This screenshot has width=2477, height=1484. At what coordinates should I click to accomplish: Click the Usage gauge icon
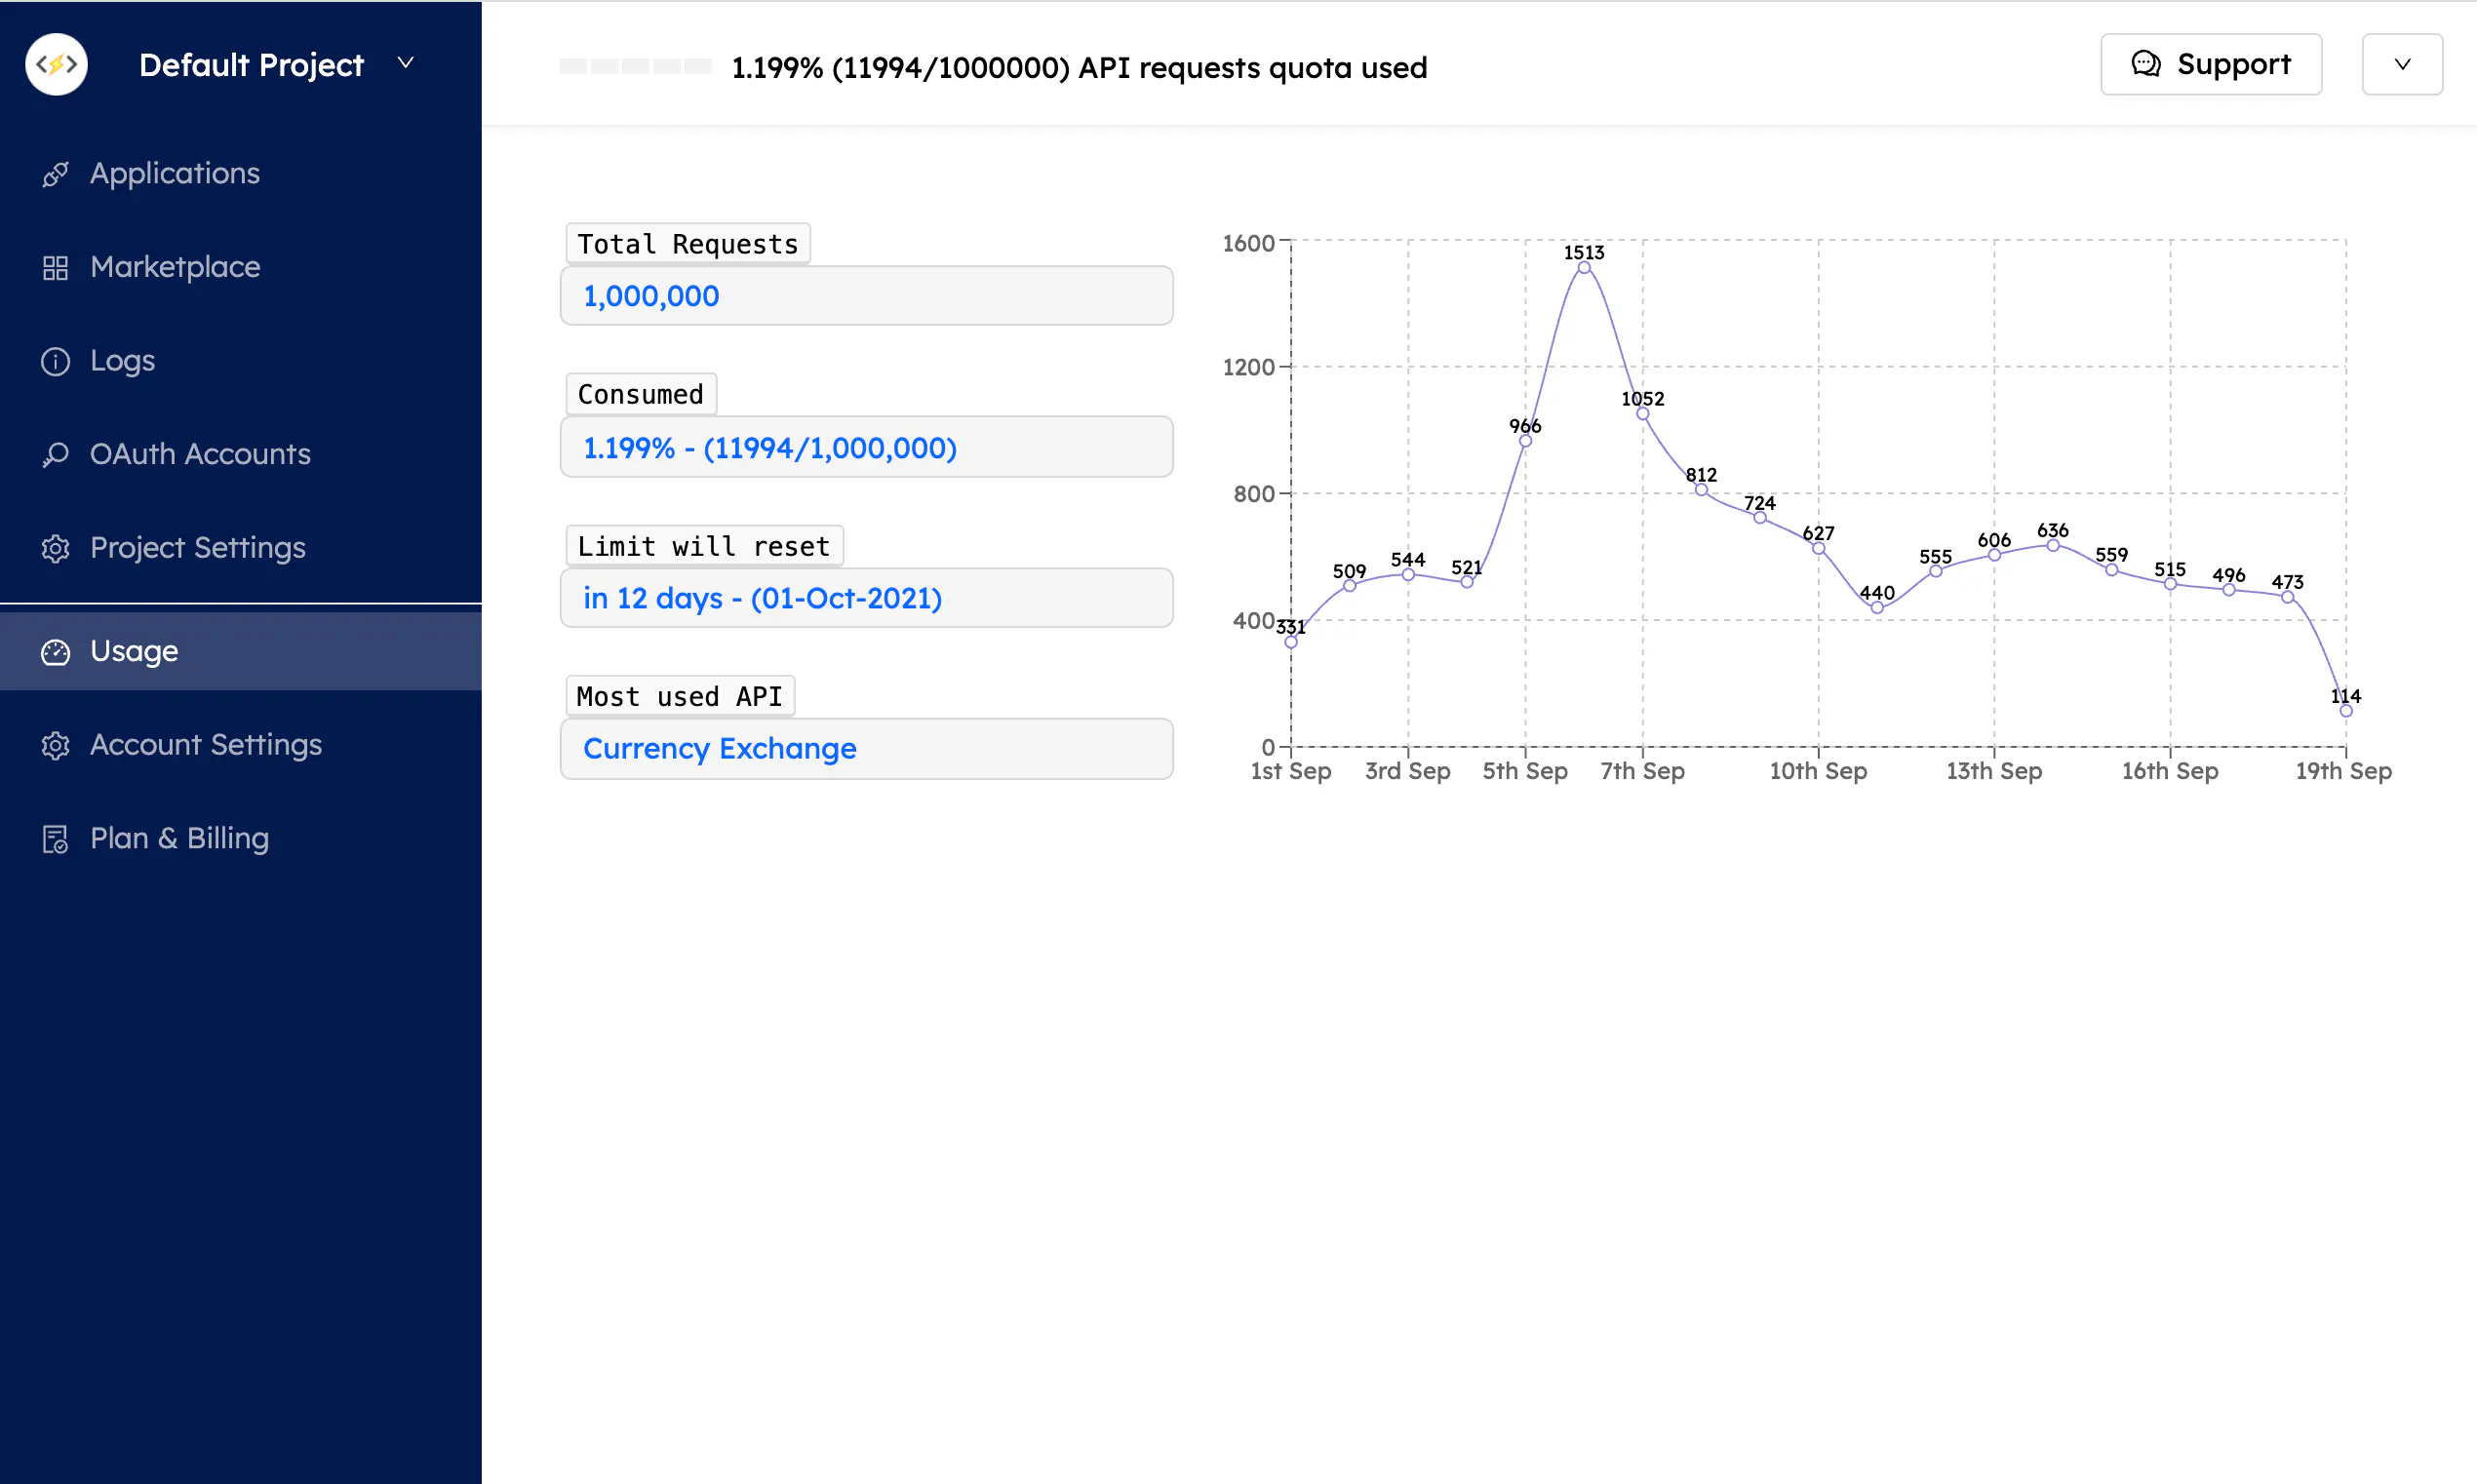pyautogui.click(x=55, y=652)
